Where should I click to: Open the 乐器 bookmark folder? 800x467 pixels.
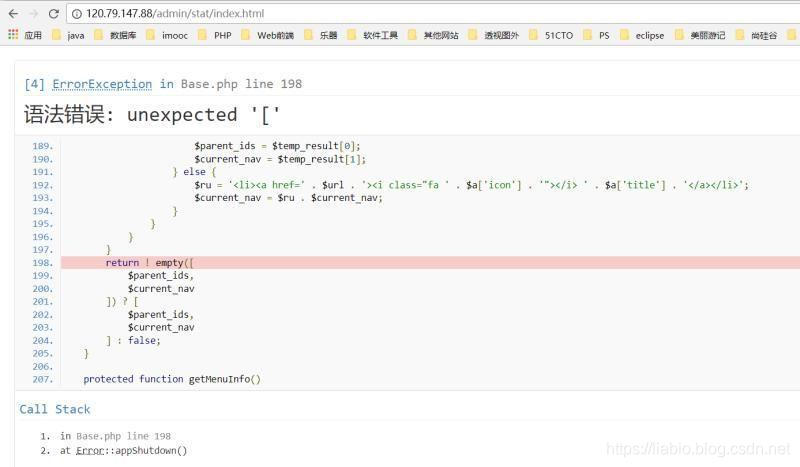[x=321, y=35]
